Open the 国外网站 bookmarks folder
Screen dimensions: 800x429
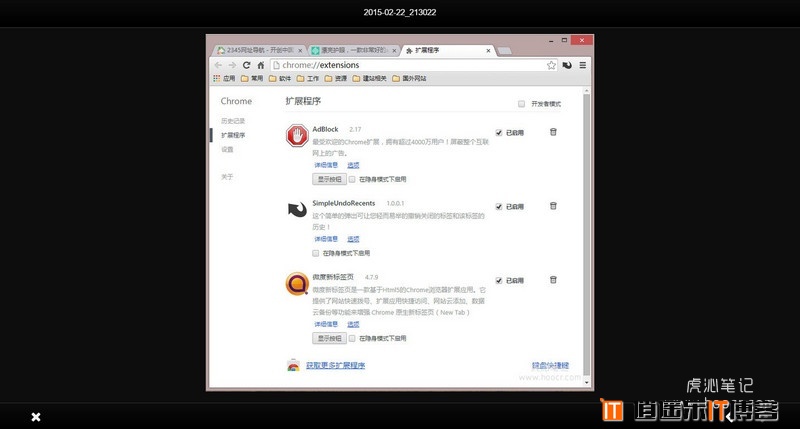coord(409,79)
